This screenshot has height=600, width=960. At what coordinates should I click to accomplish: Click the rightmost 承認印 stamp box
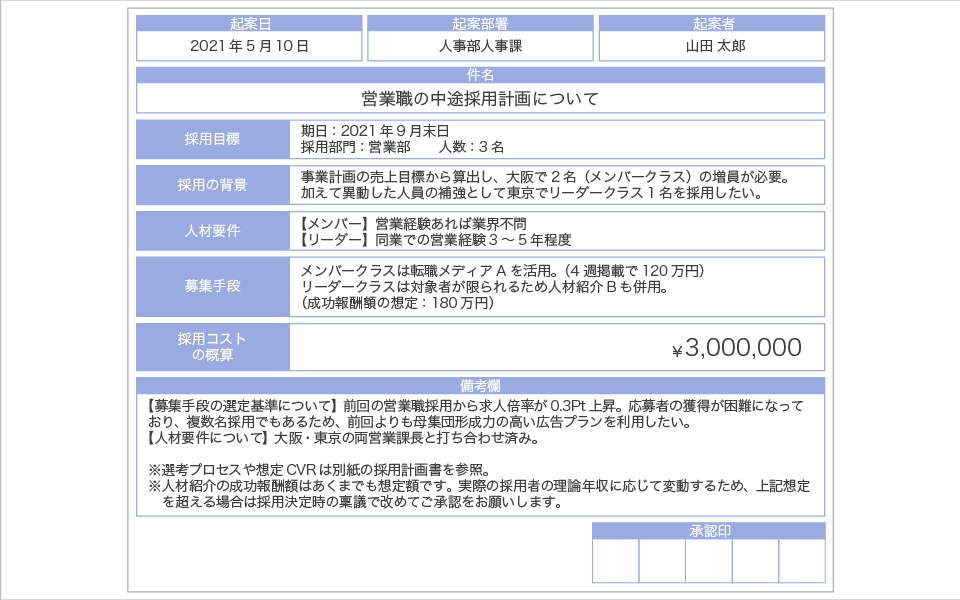tap(802, 561)
